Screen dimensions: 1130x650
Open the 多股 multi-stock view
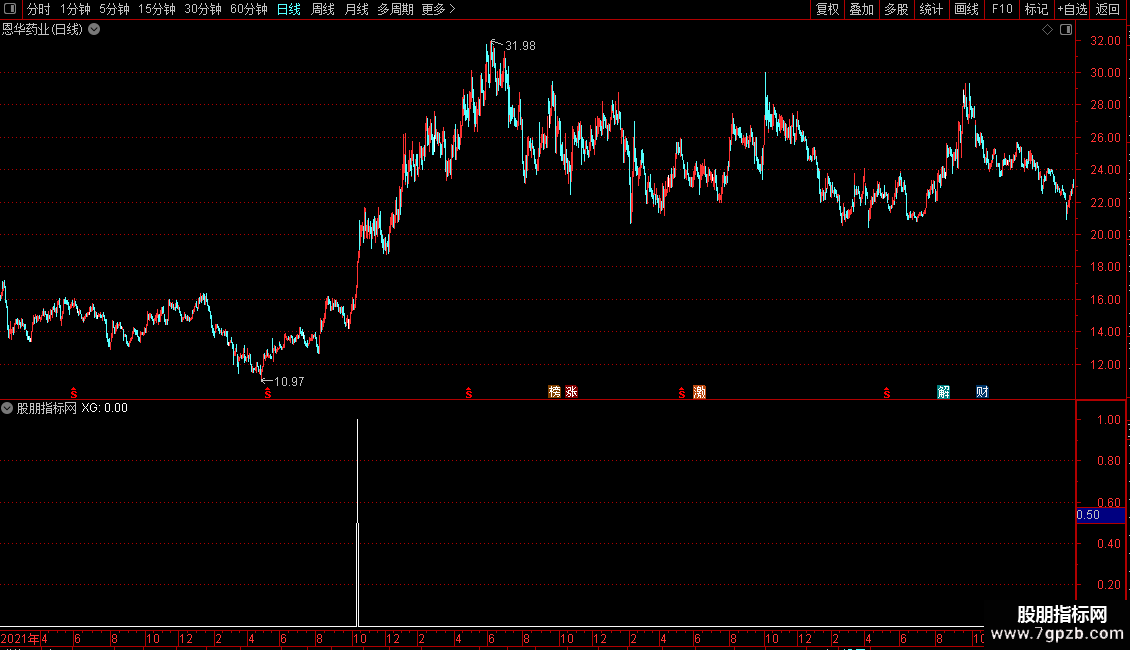[x=896, y=9]
